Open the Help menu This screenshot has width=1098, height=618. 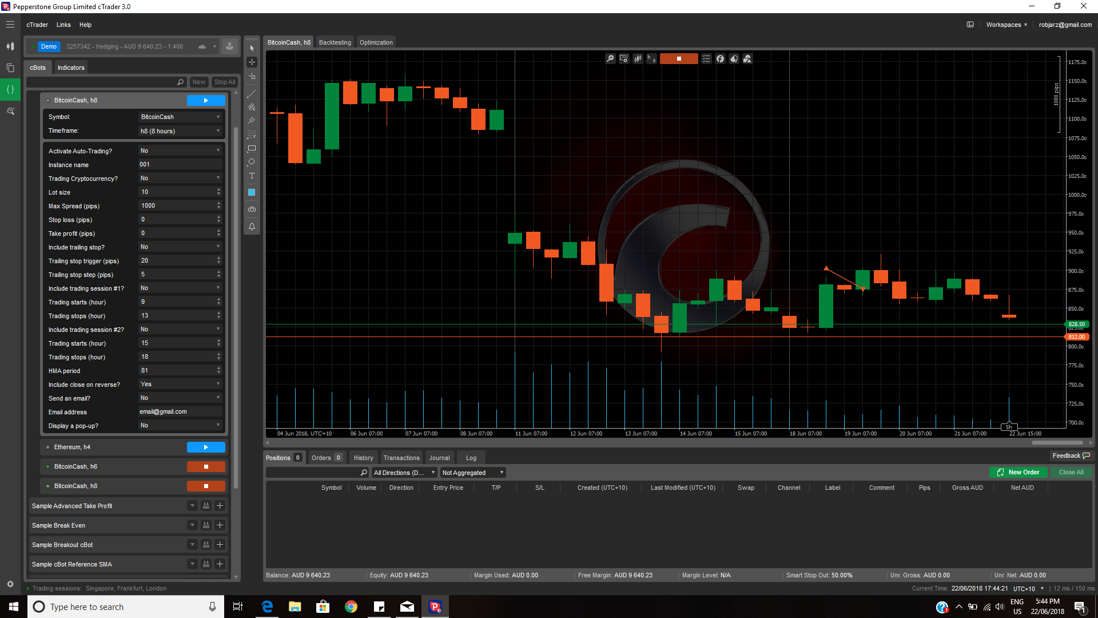click(x=85, y=24)
